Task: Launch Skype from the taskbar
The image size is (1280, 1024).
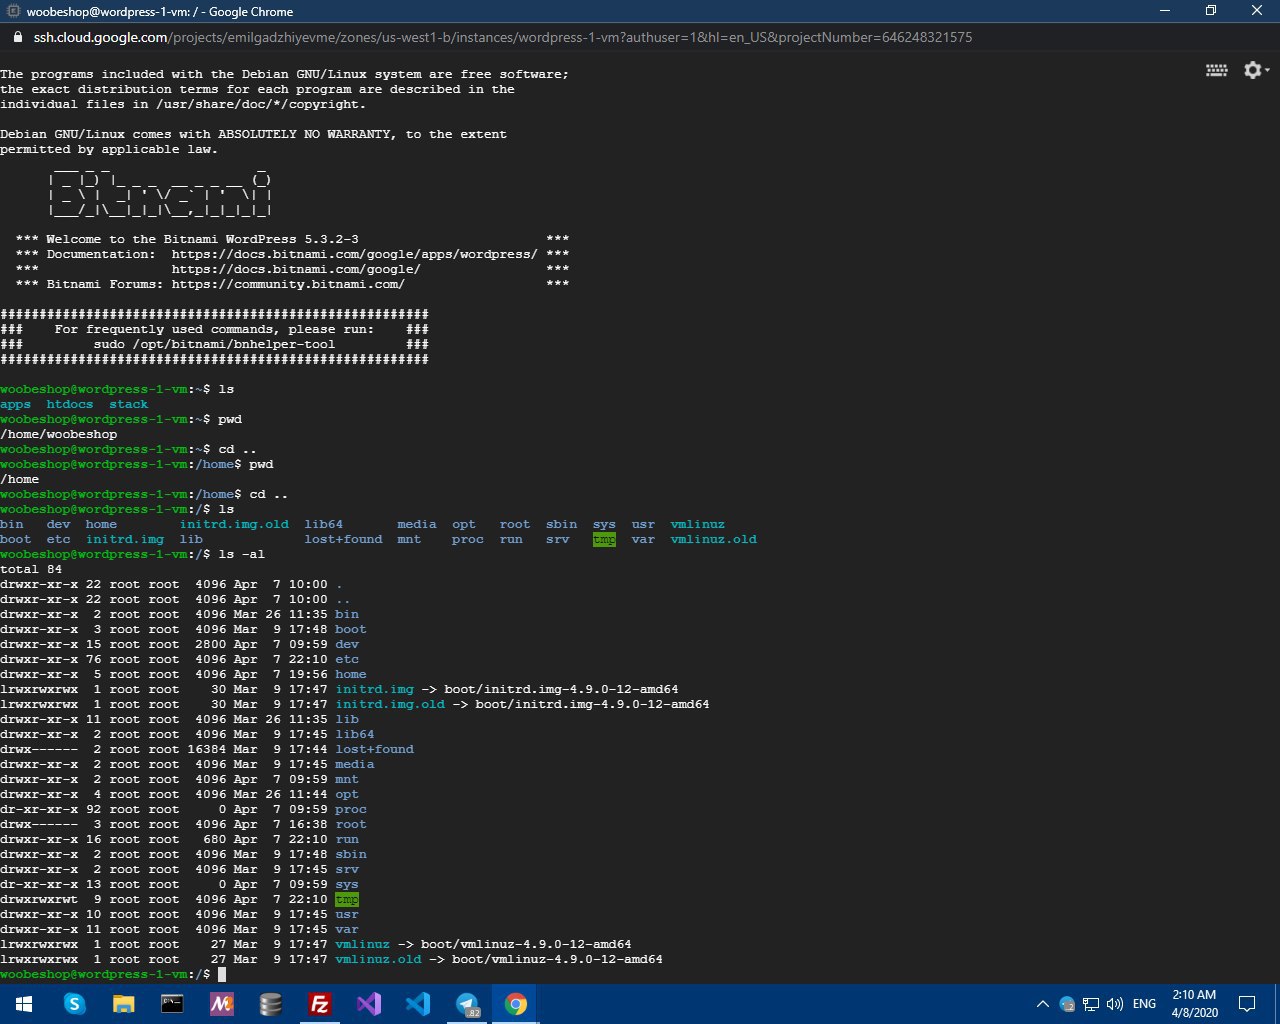Action: [x=74, y=1004]
